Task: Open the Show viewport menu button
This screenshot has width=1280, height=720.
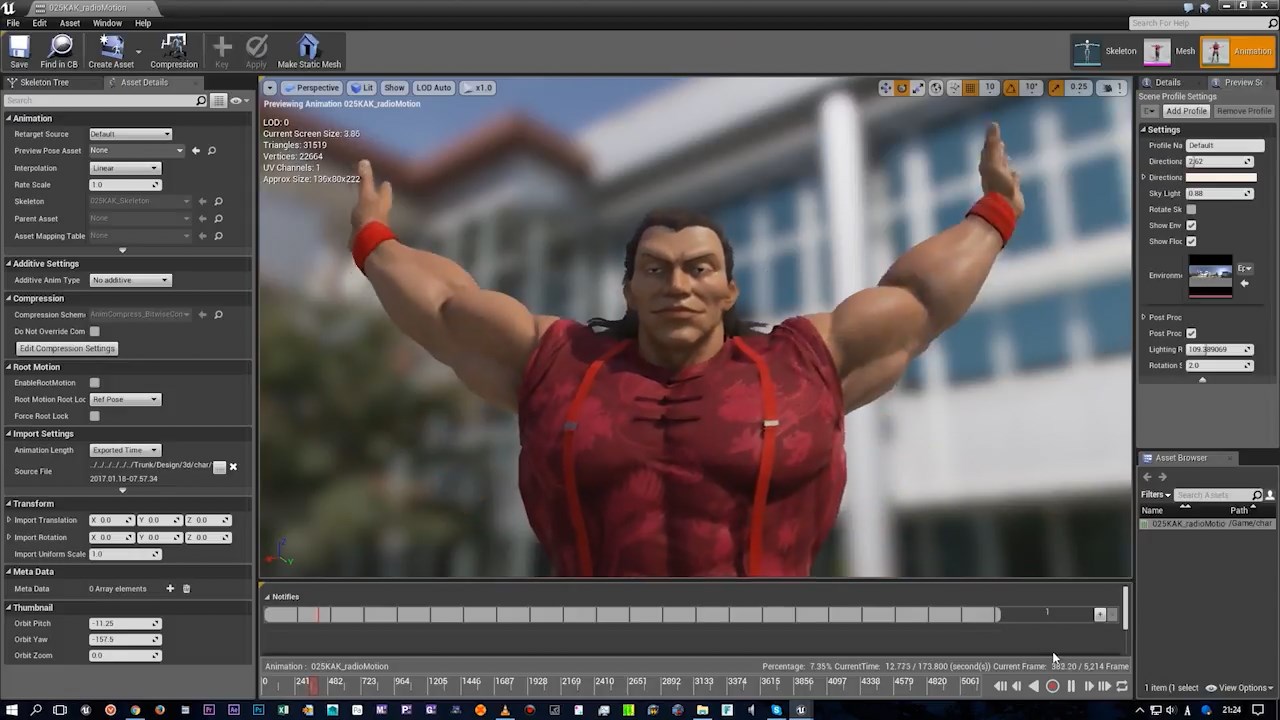Action: coord(394,88)
